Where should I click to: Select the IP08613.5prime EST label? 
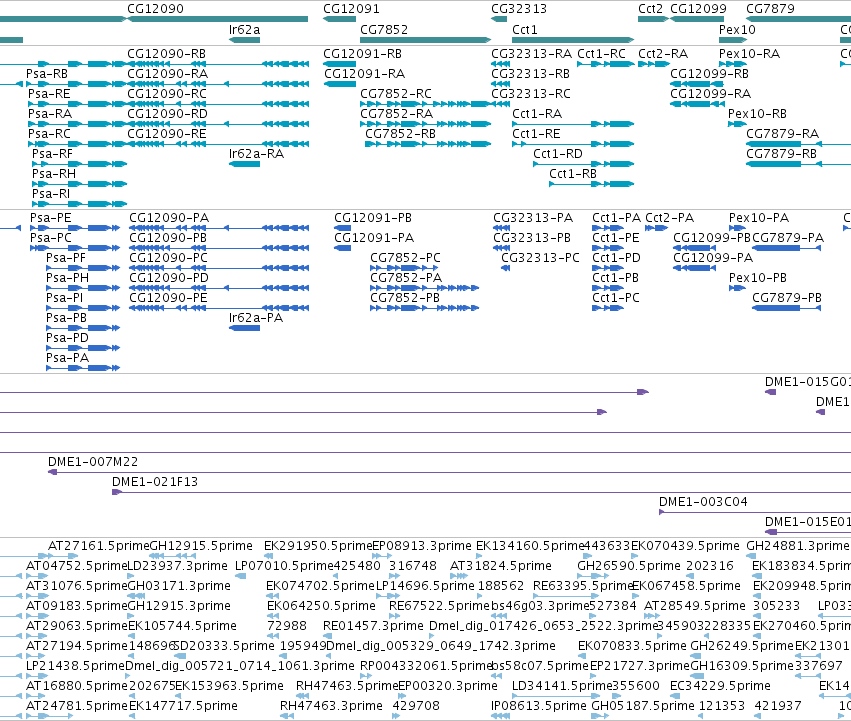(x=538, y=706)
